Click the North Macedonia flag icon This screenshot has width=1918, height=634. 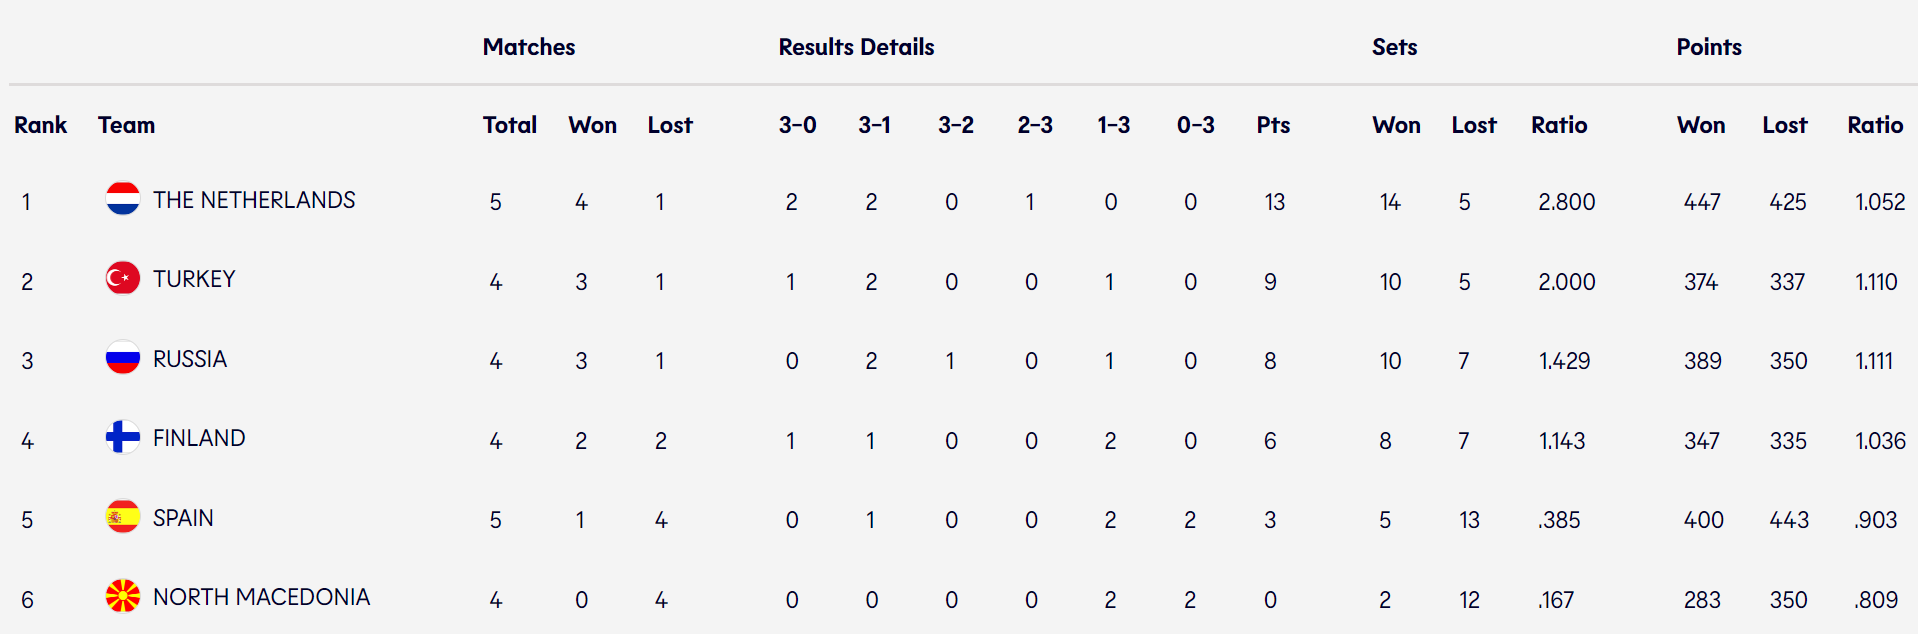pyautogui.click(x=123, y=596)
